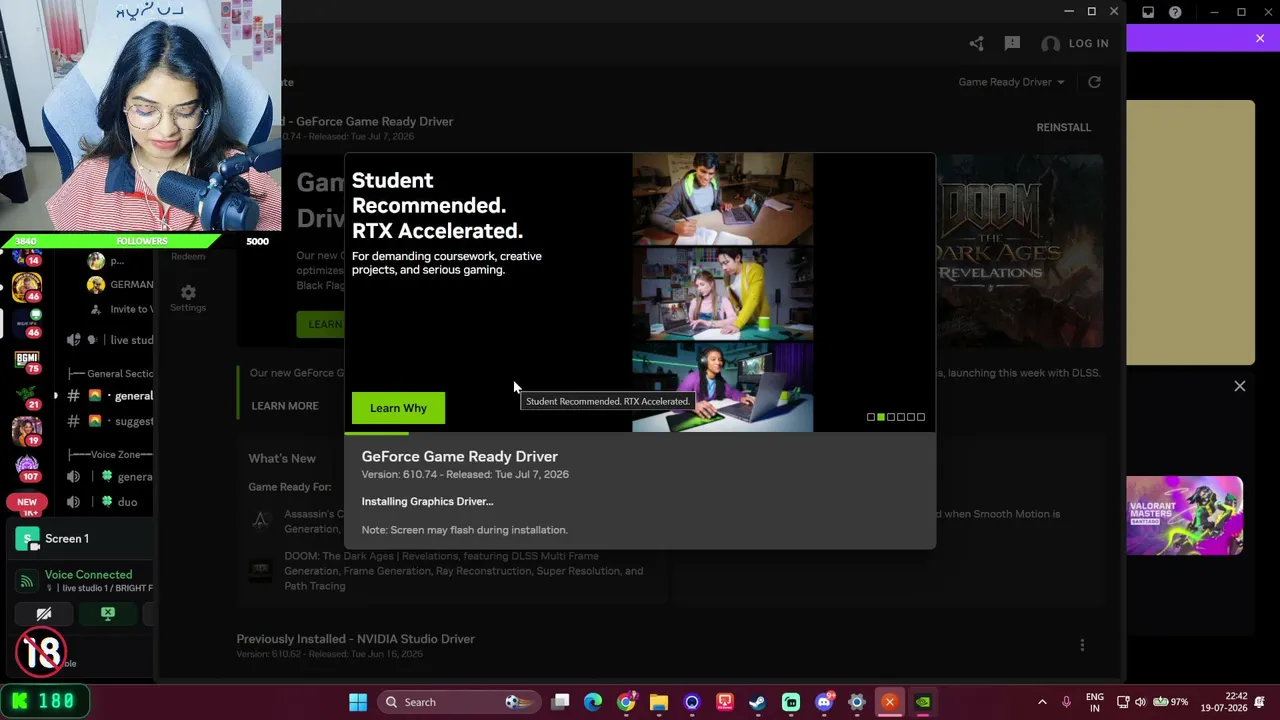Open Discord from the taskbar
Viewport: 1280px width, 720px height.
824,702
